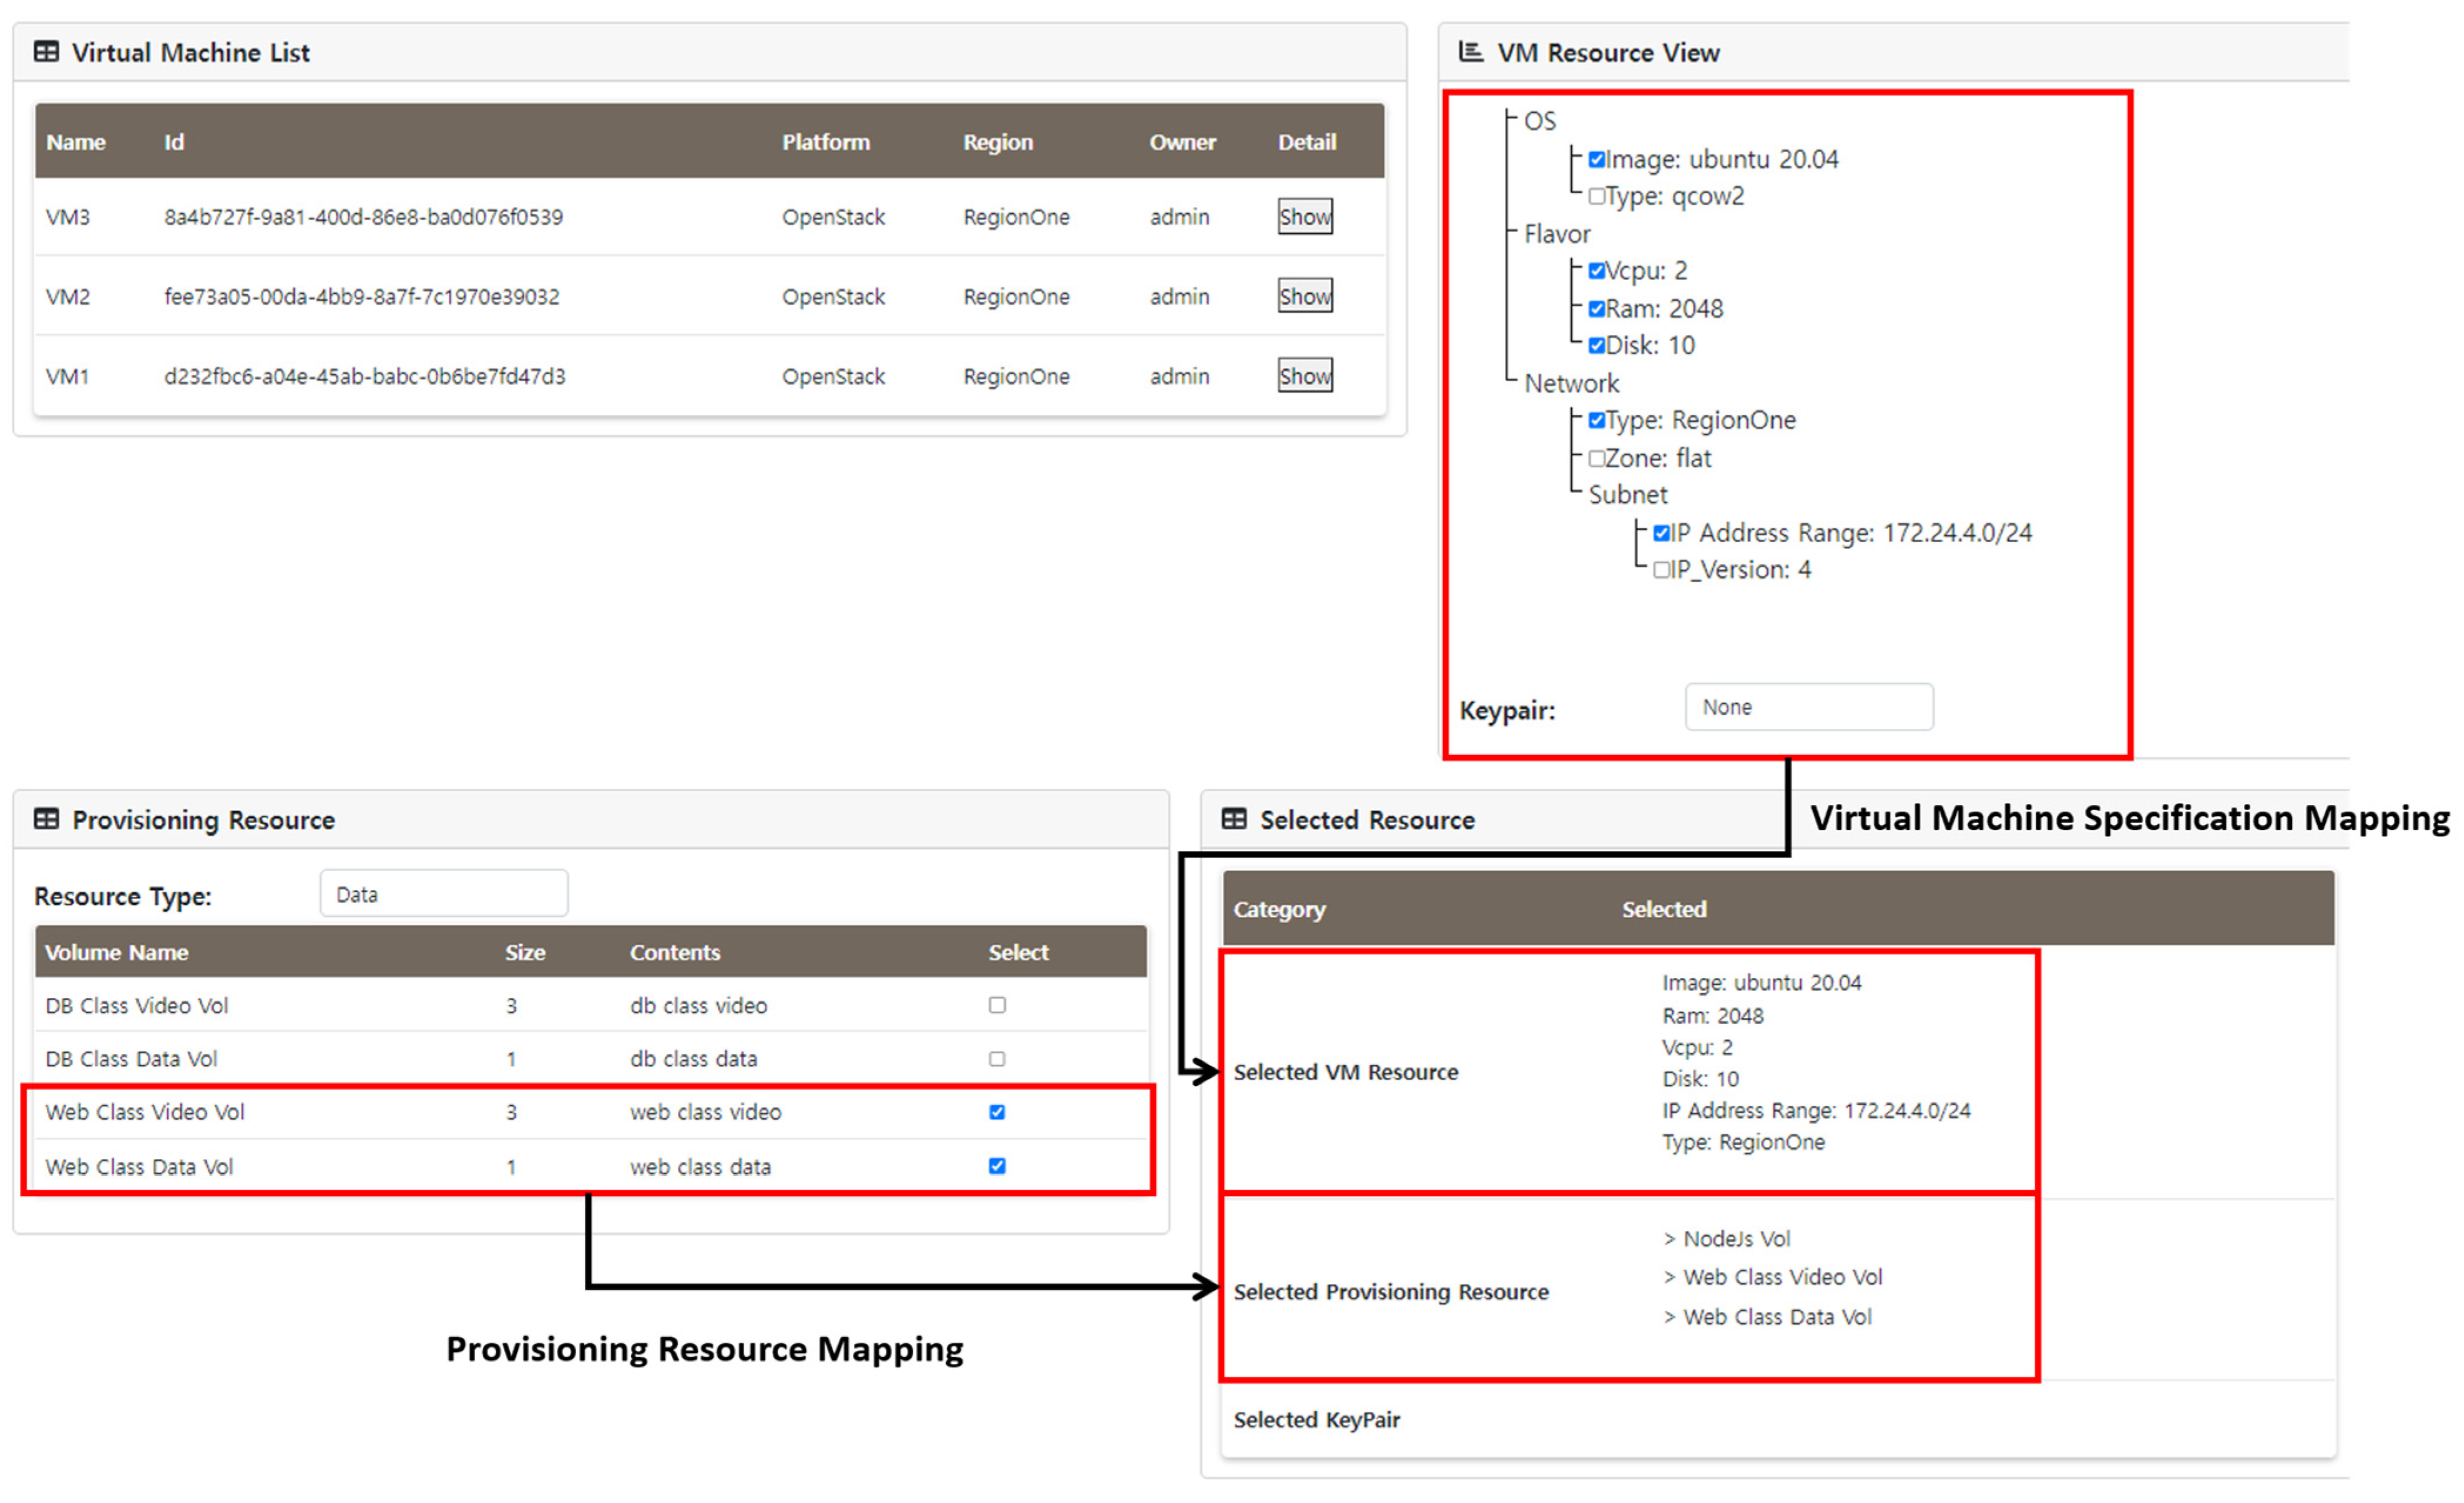Image resolution: width=2464 pixels, height=1503 pixels.
Task: Deselect Web Class Data Vol checkbox
Action: click(997, 1166)
